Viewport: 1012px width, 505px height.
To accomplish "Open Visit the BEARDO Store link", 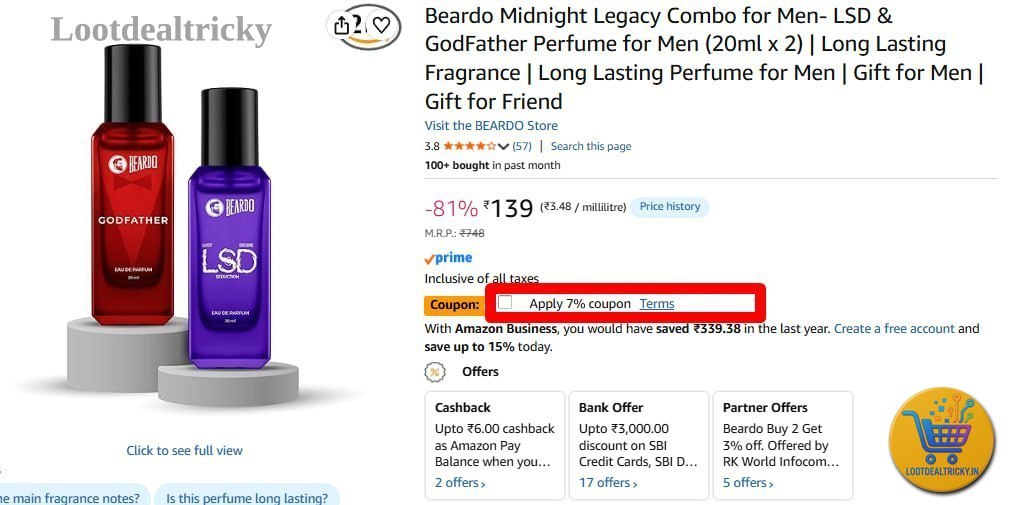I will 491,126.
